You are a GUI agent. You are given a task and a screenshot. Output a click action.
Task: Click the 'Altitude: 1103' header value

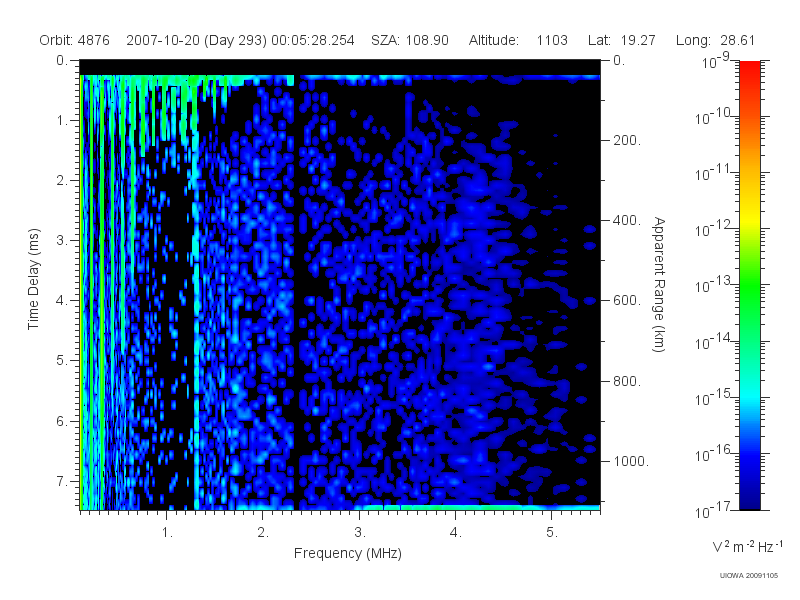tap(518, 40)
